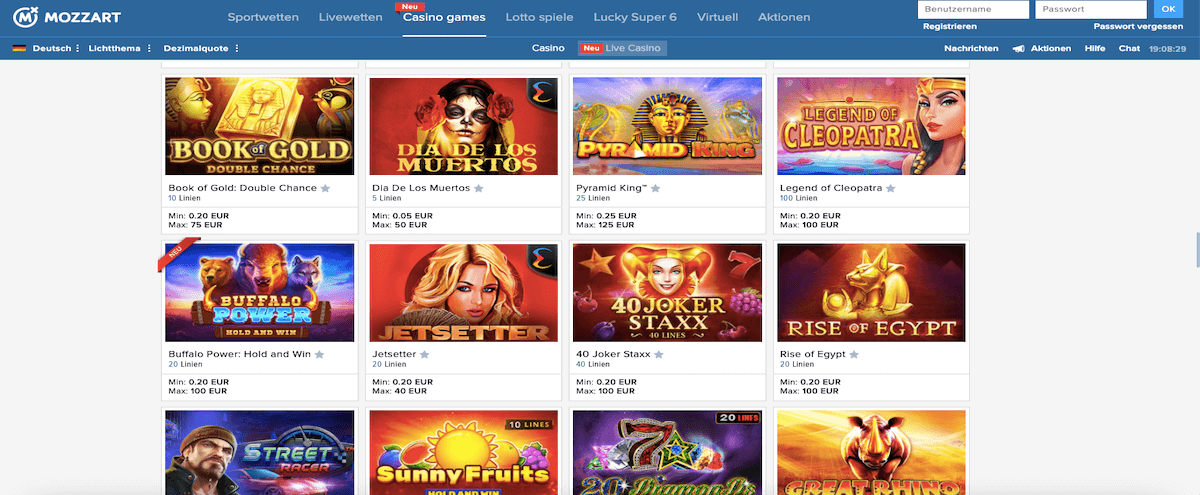Favorite Dia De Los Muertos star
The height and width of the screenshot is (495, 1200).
(x=478, y=188)
